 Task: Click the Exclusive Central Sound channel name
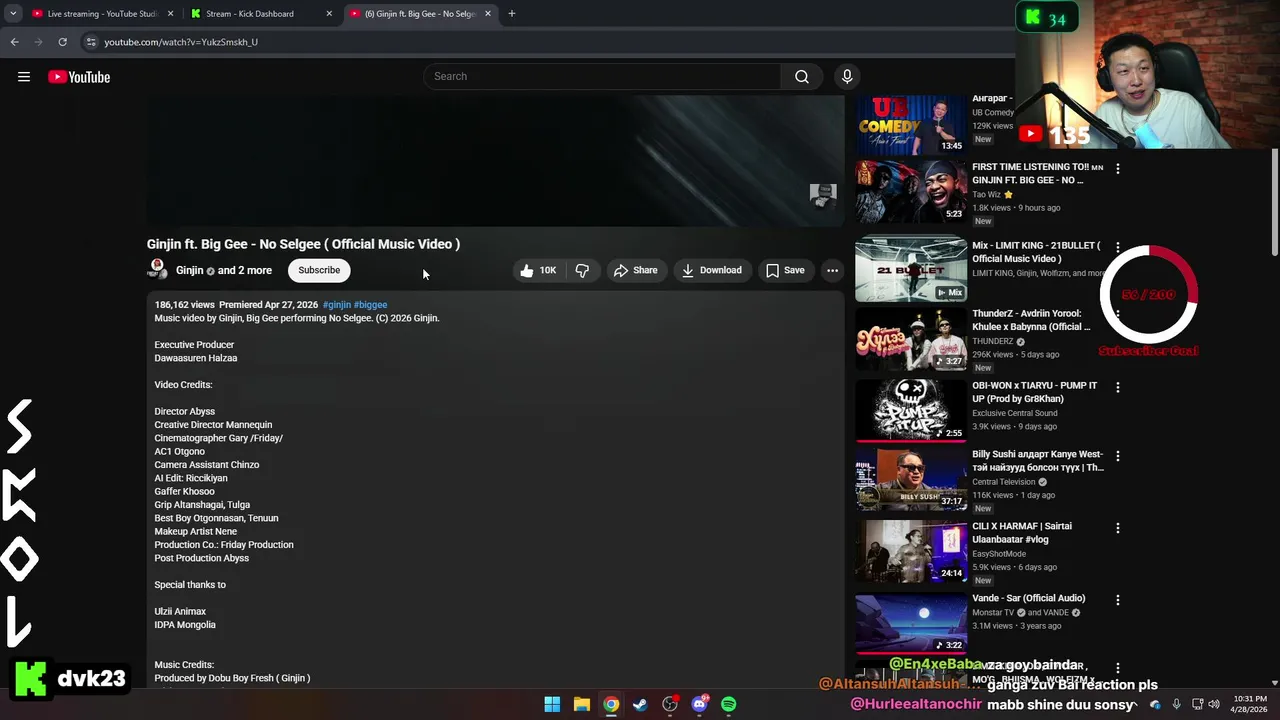pos(1014,413)
